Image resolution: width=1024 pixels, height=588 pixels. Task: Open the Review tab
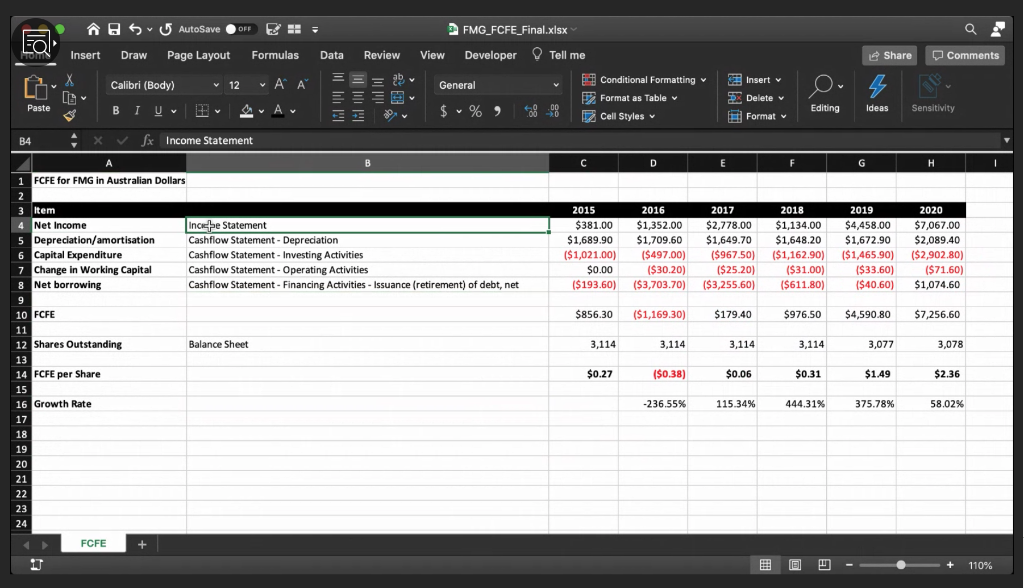tap(382, 56)
